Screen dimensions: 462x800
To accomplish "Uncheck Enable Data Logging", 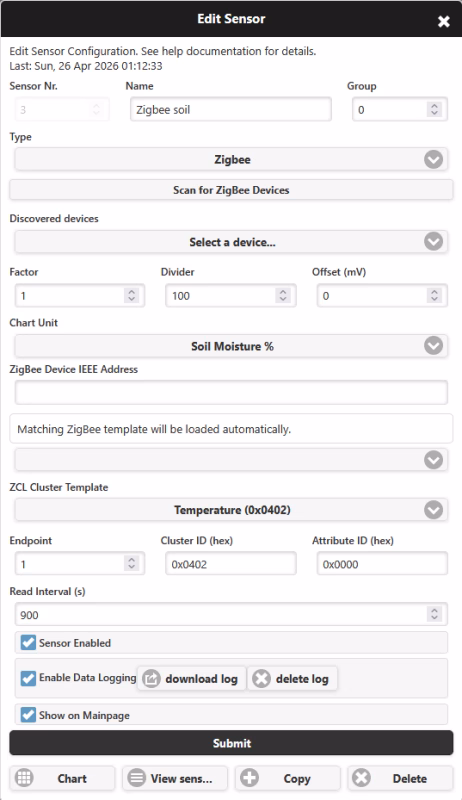I will [x=28, y=678].
